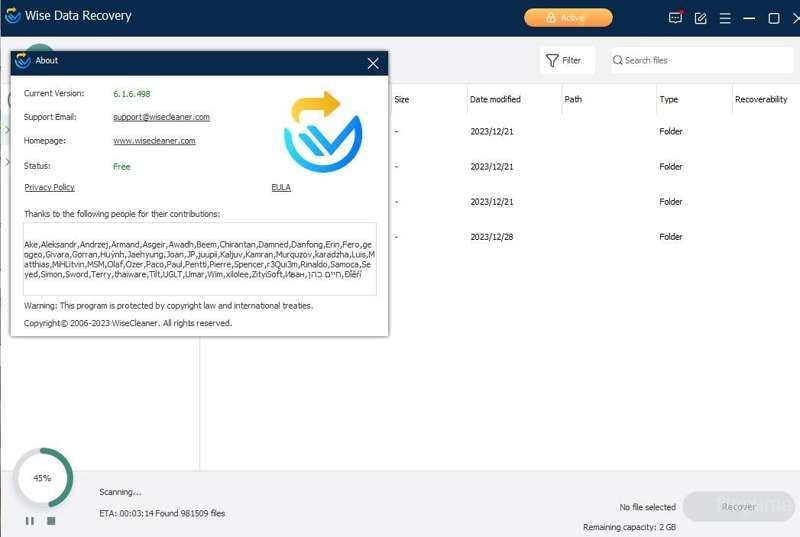Open the EULA link
Viewport: 800px width, 537px height.
[x=281, y=187]
